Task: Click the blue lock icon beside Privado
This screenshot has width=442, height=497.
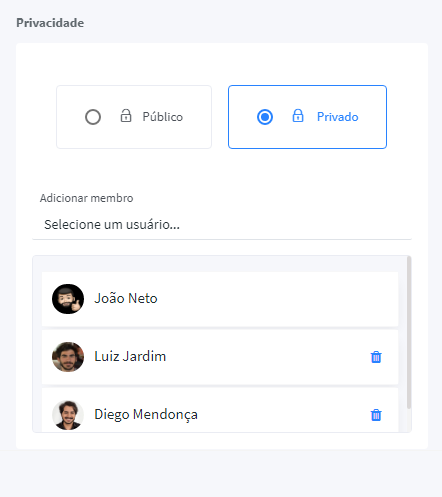Action: 298,116
